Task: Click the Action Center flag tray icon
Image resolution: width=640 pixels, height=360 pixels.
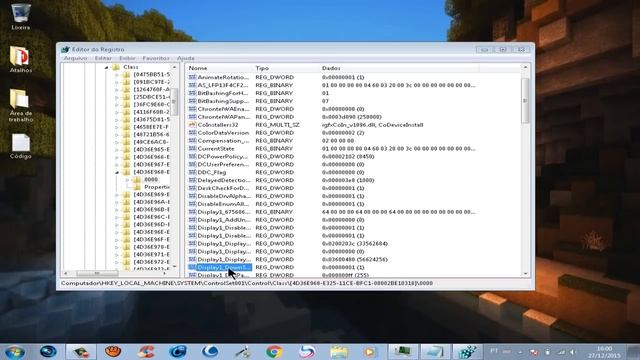Action: click(x=533, y=352)
